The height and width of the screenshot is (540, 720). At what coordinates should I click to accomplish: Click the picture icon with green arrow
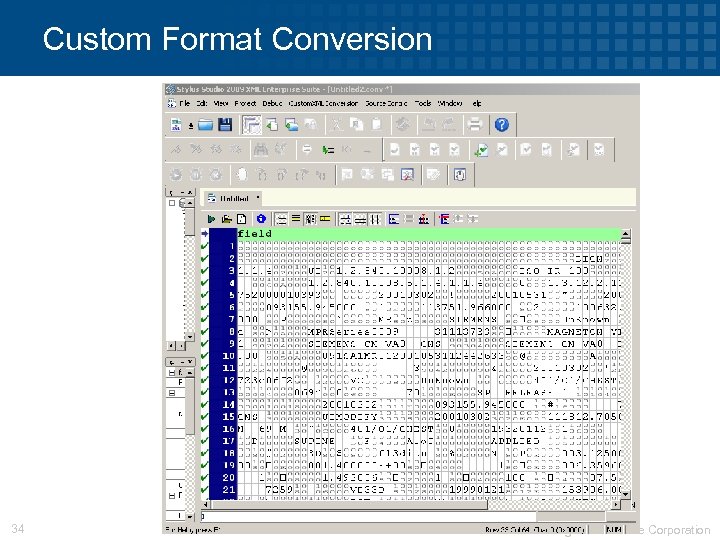[291, 124]
